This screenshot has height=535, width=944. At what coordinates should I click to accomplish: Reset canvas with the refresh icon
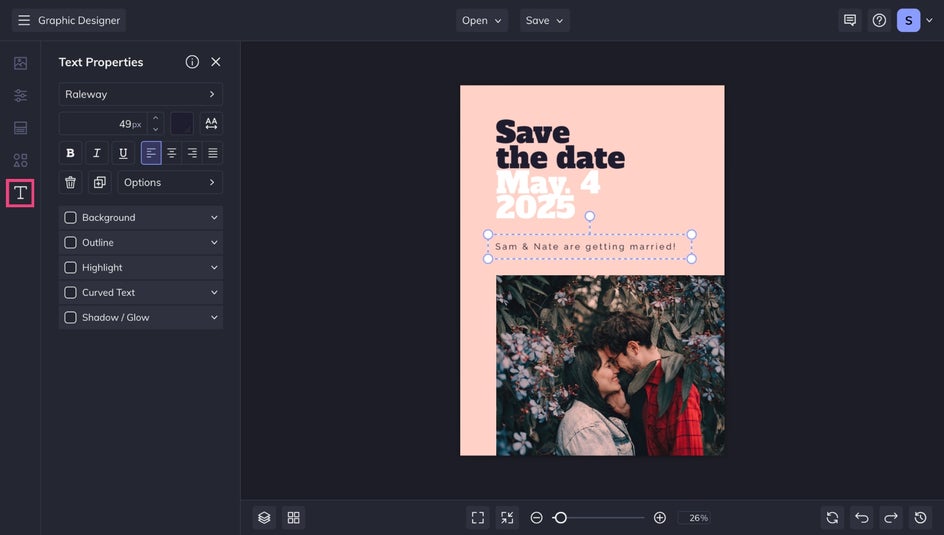pyautogui.click(x=833, y=518)
